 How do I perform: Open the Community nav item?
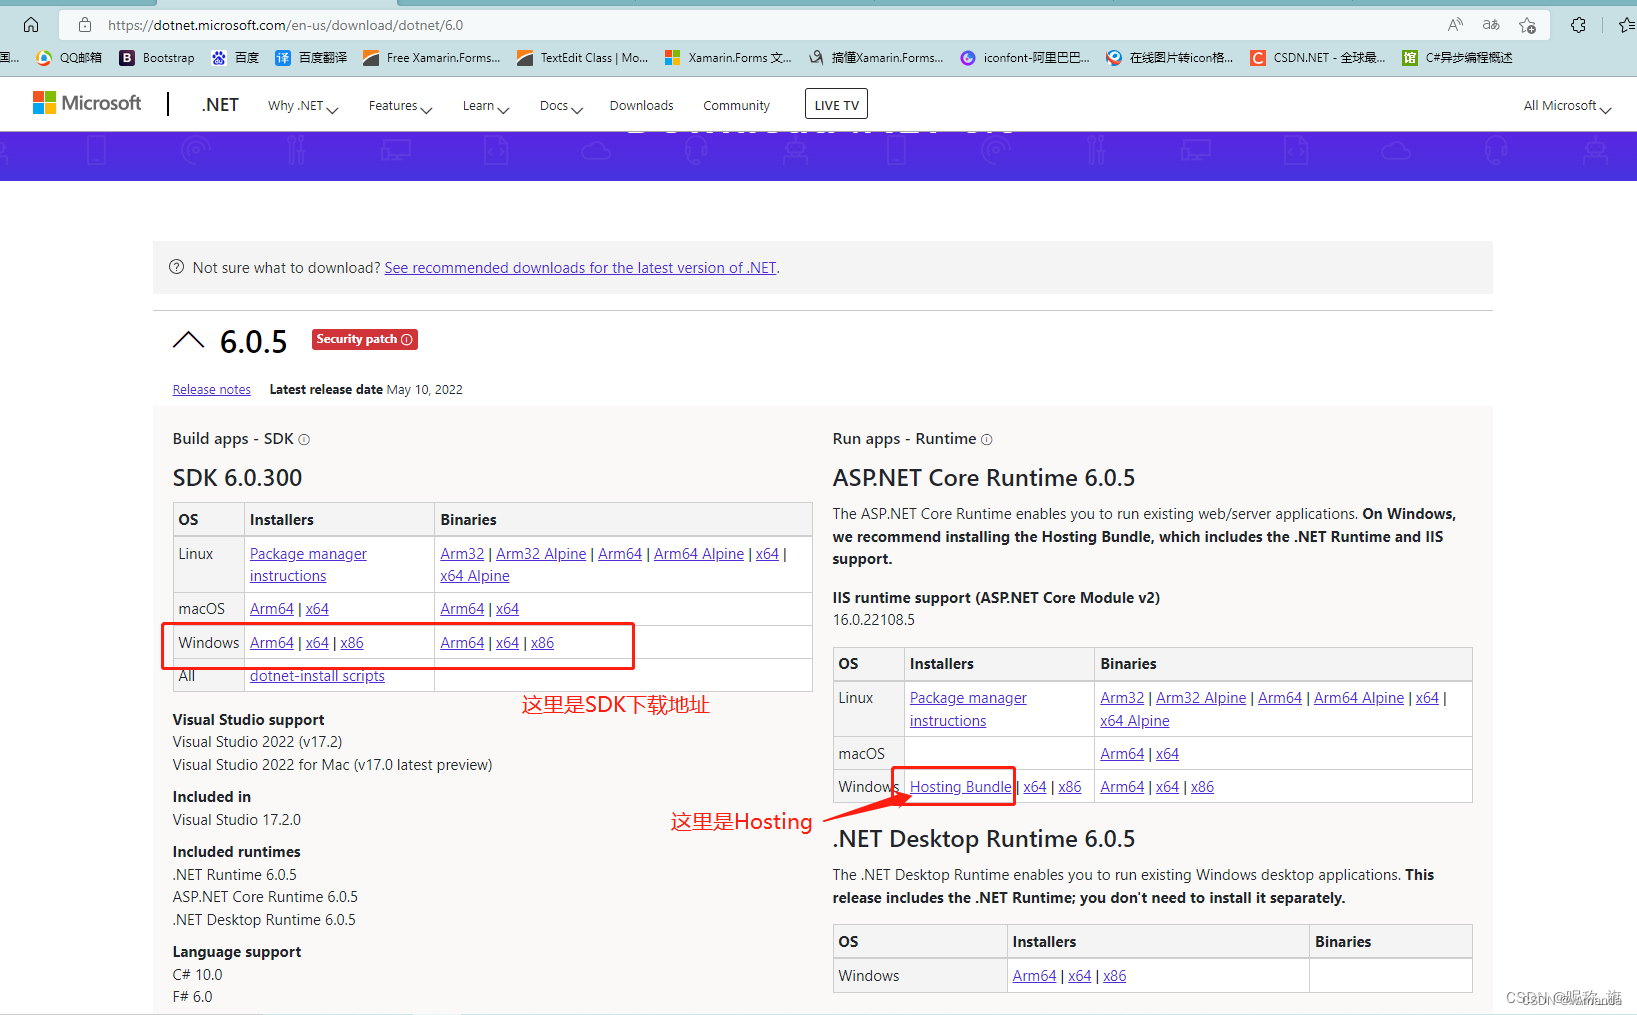[x=736, y=106]
